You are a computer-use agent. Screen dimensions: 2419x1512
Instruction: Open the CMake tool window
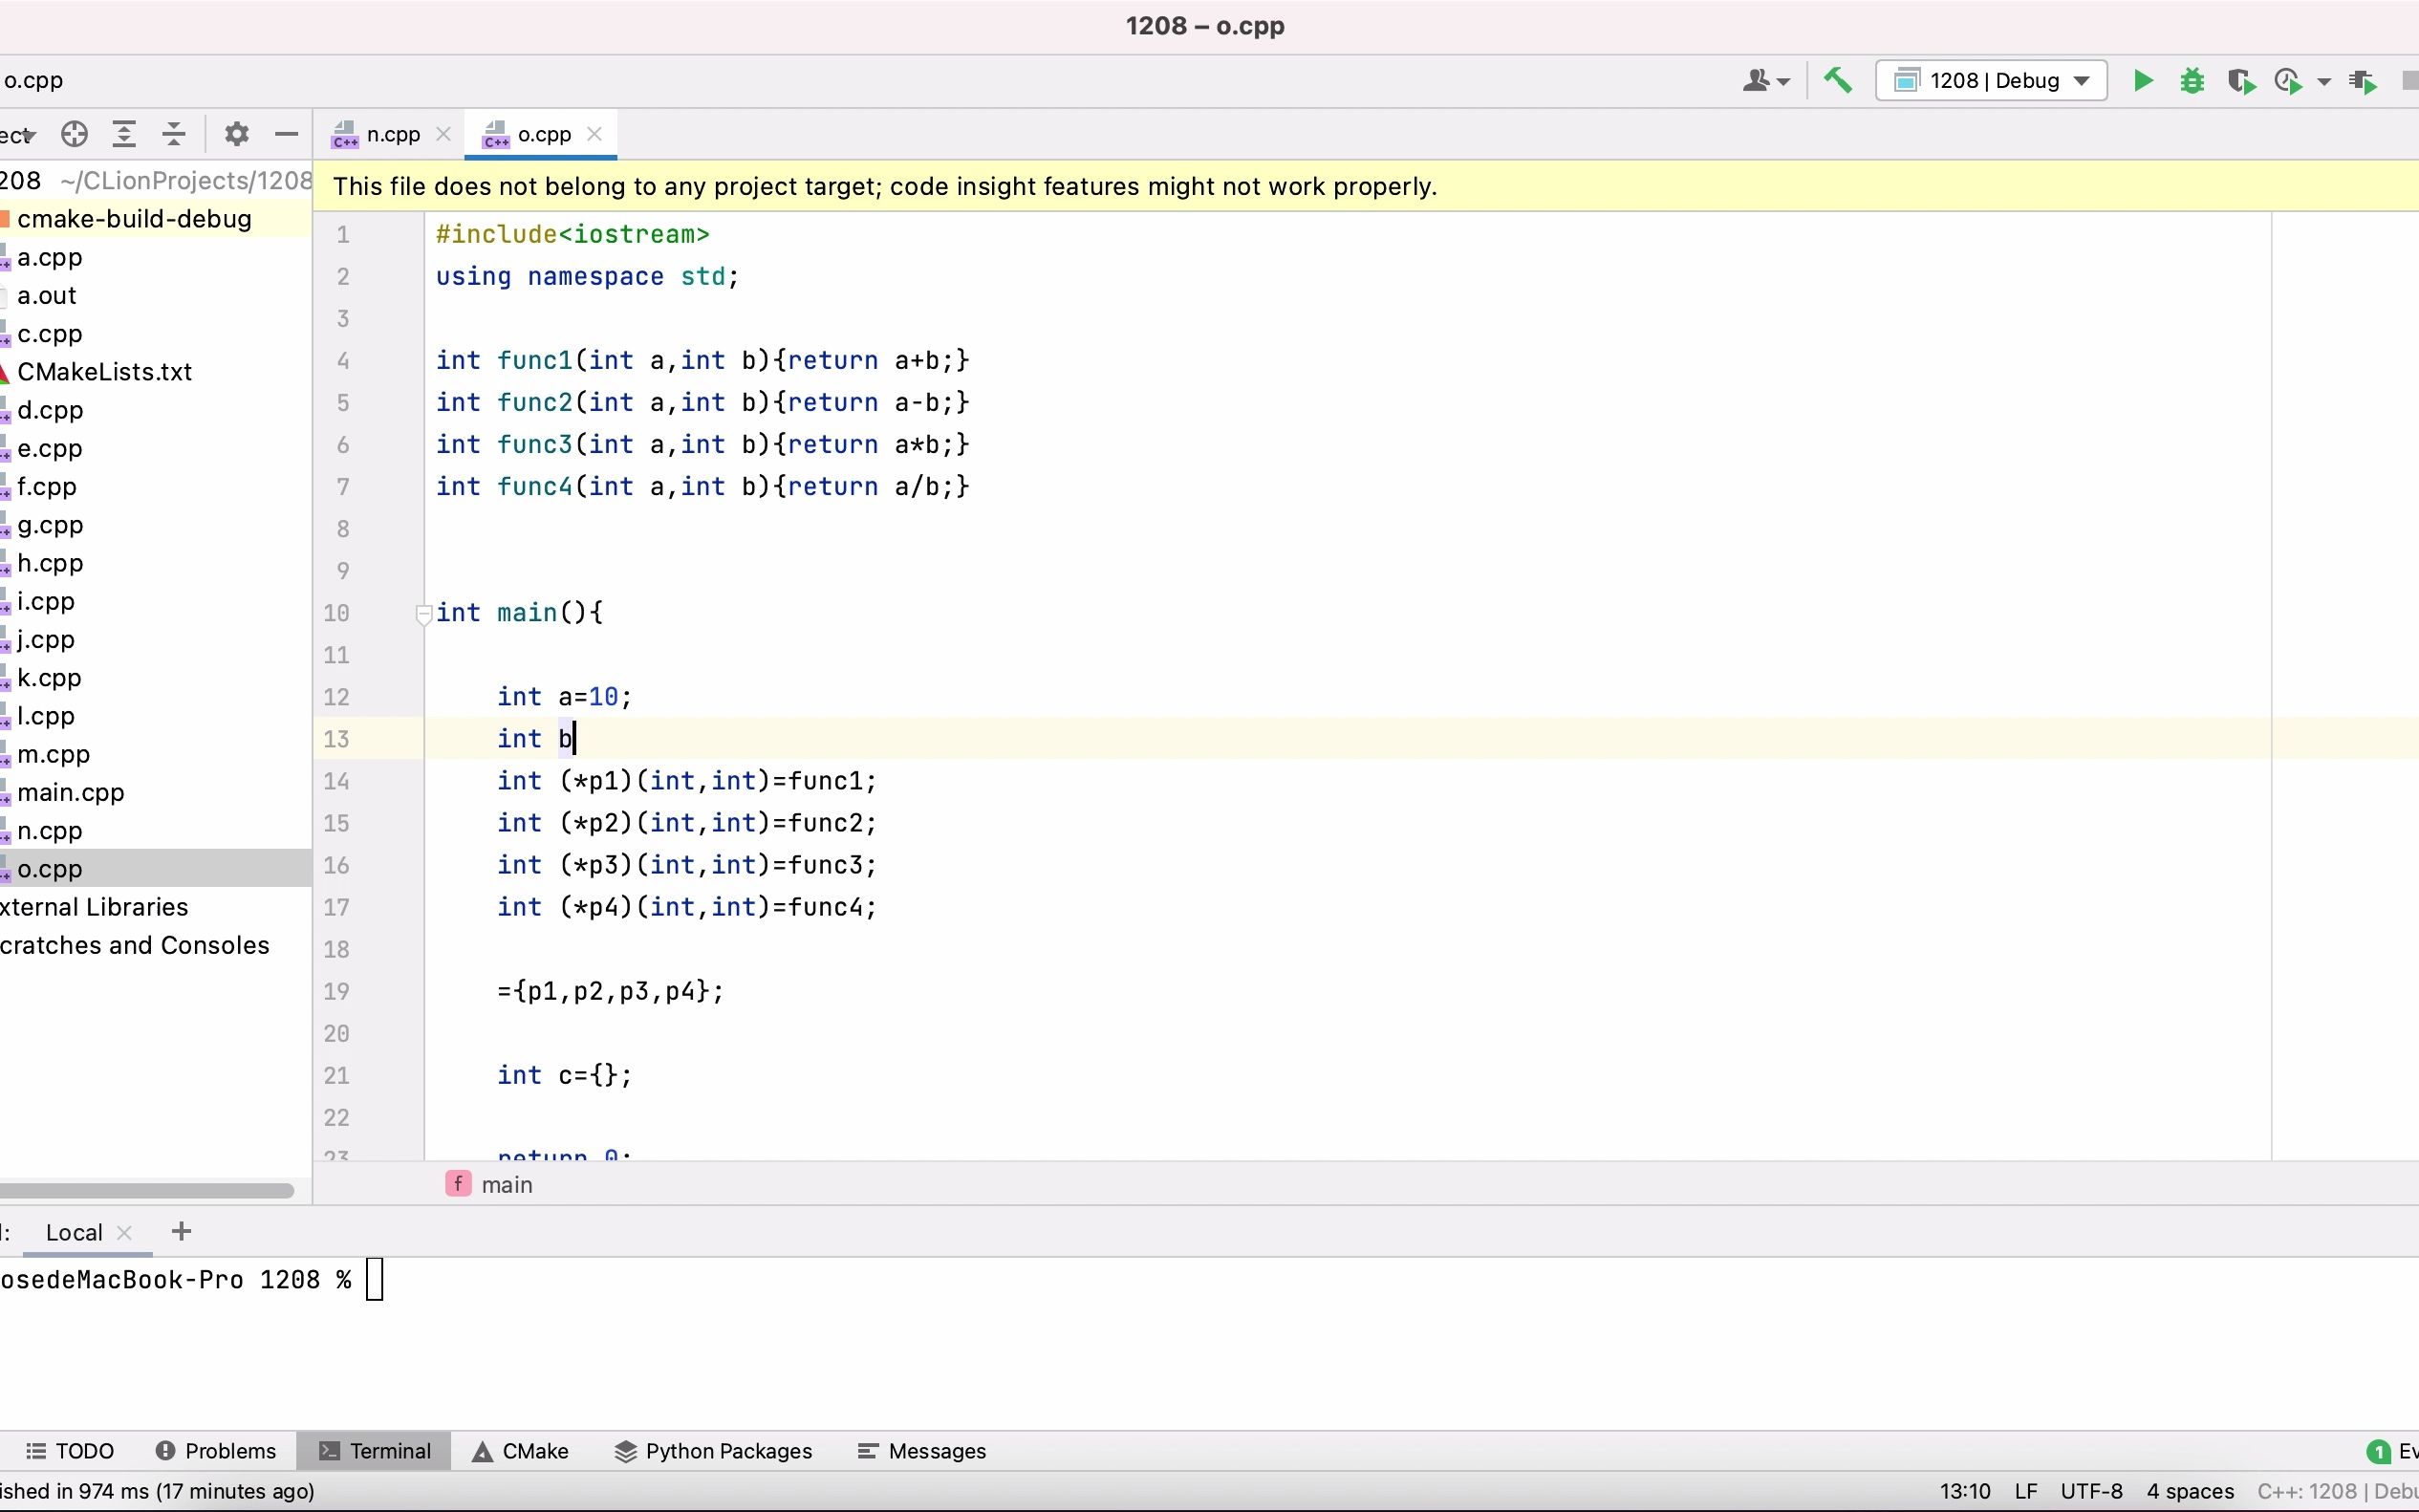520,1450
